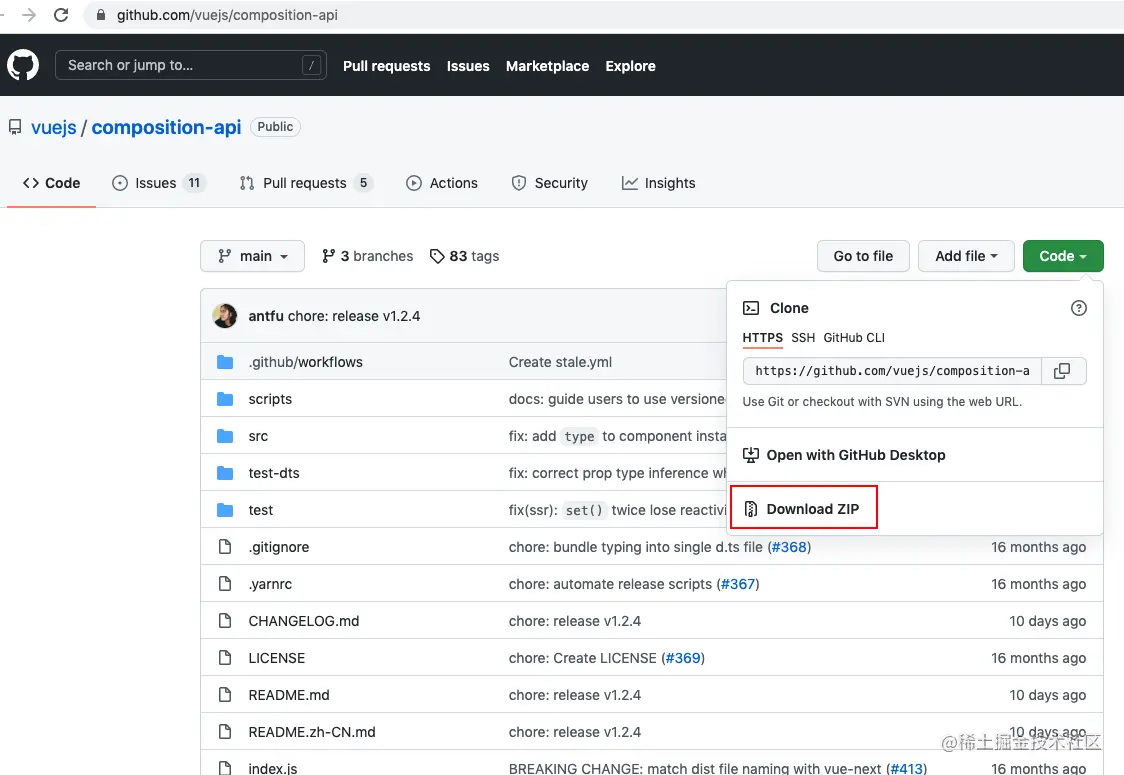The width and height of the screenshot is (1124, 775).
Task: Click the GitHub Desktop icon
Action: click(x=751, y=455)
